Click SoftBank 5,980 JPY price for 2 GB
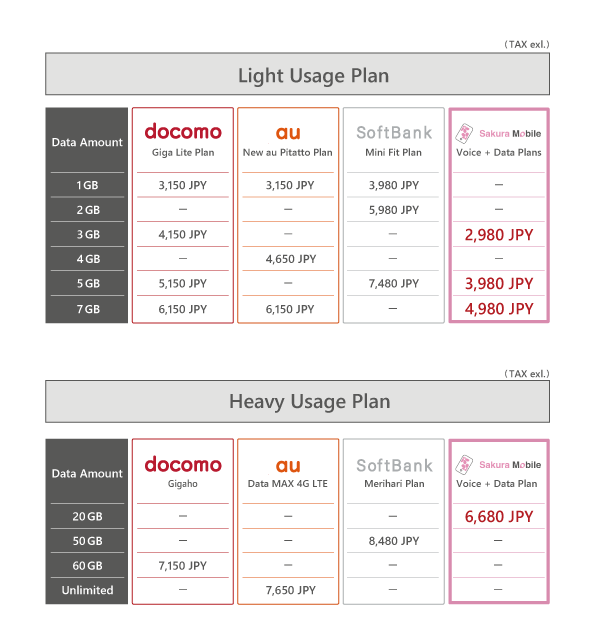The height and width of the screenshot is (643, 595). tap(394, 210)
